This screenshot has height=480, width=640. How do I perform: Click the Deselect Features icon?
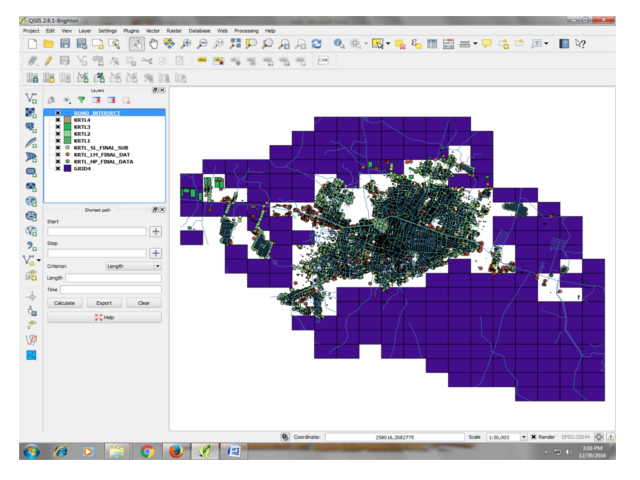coord(400,44)
